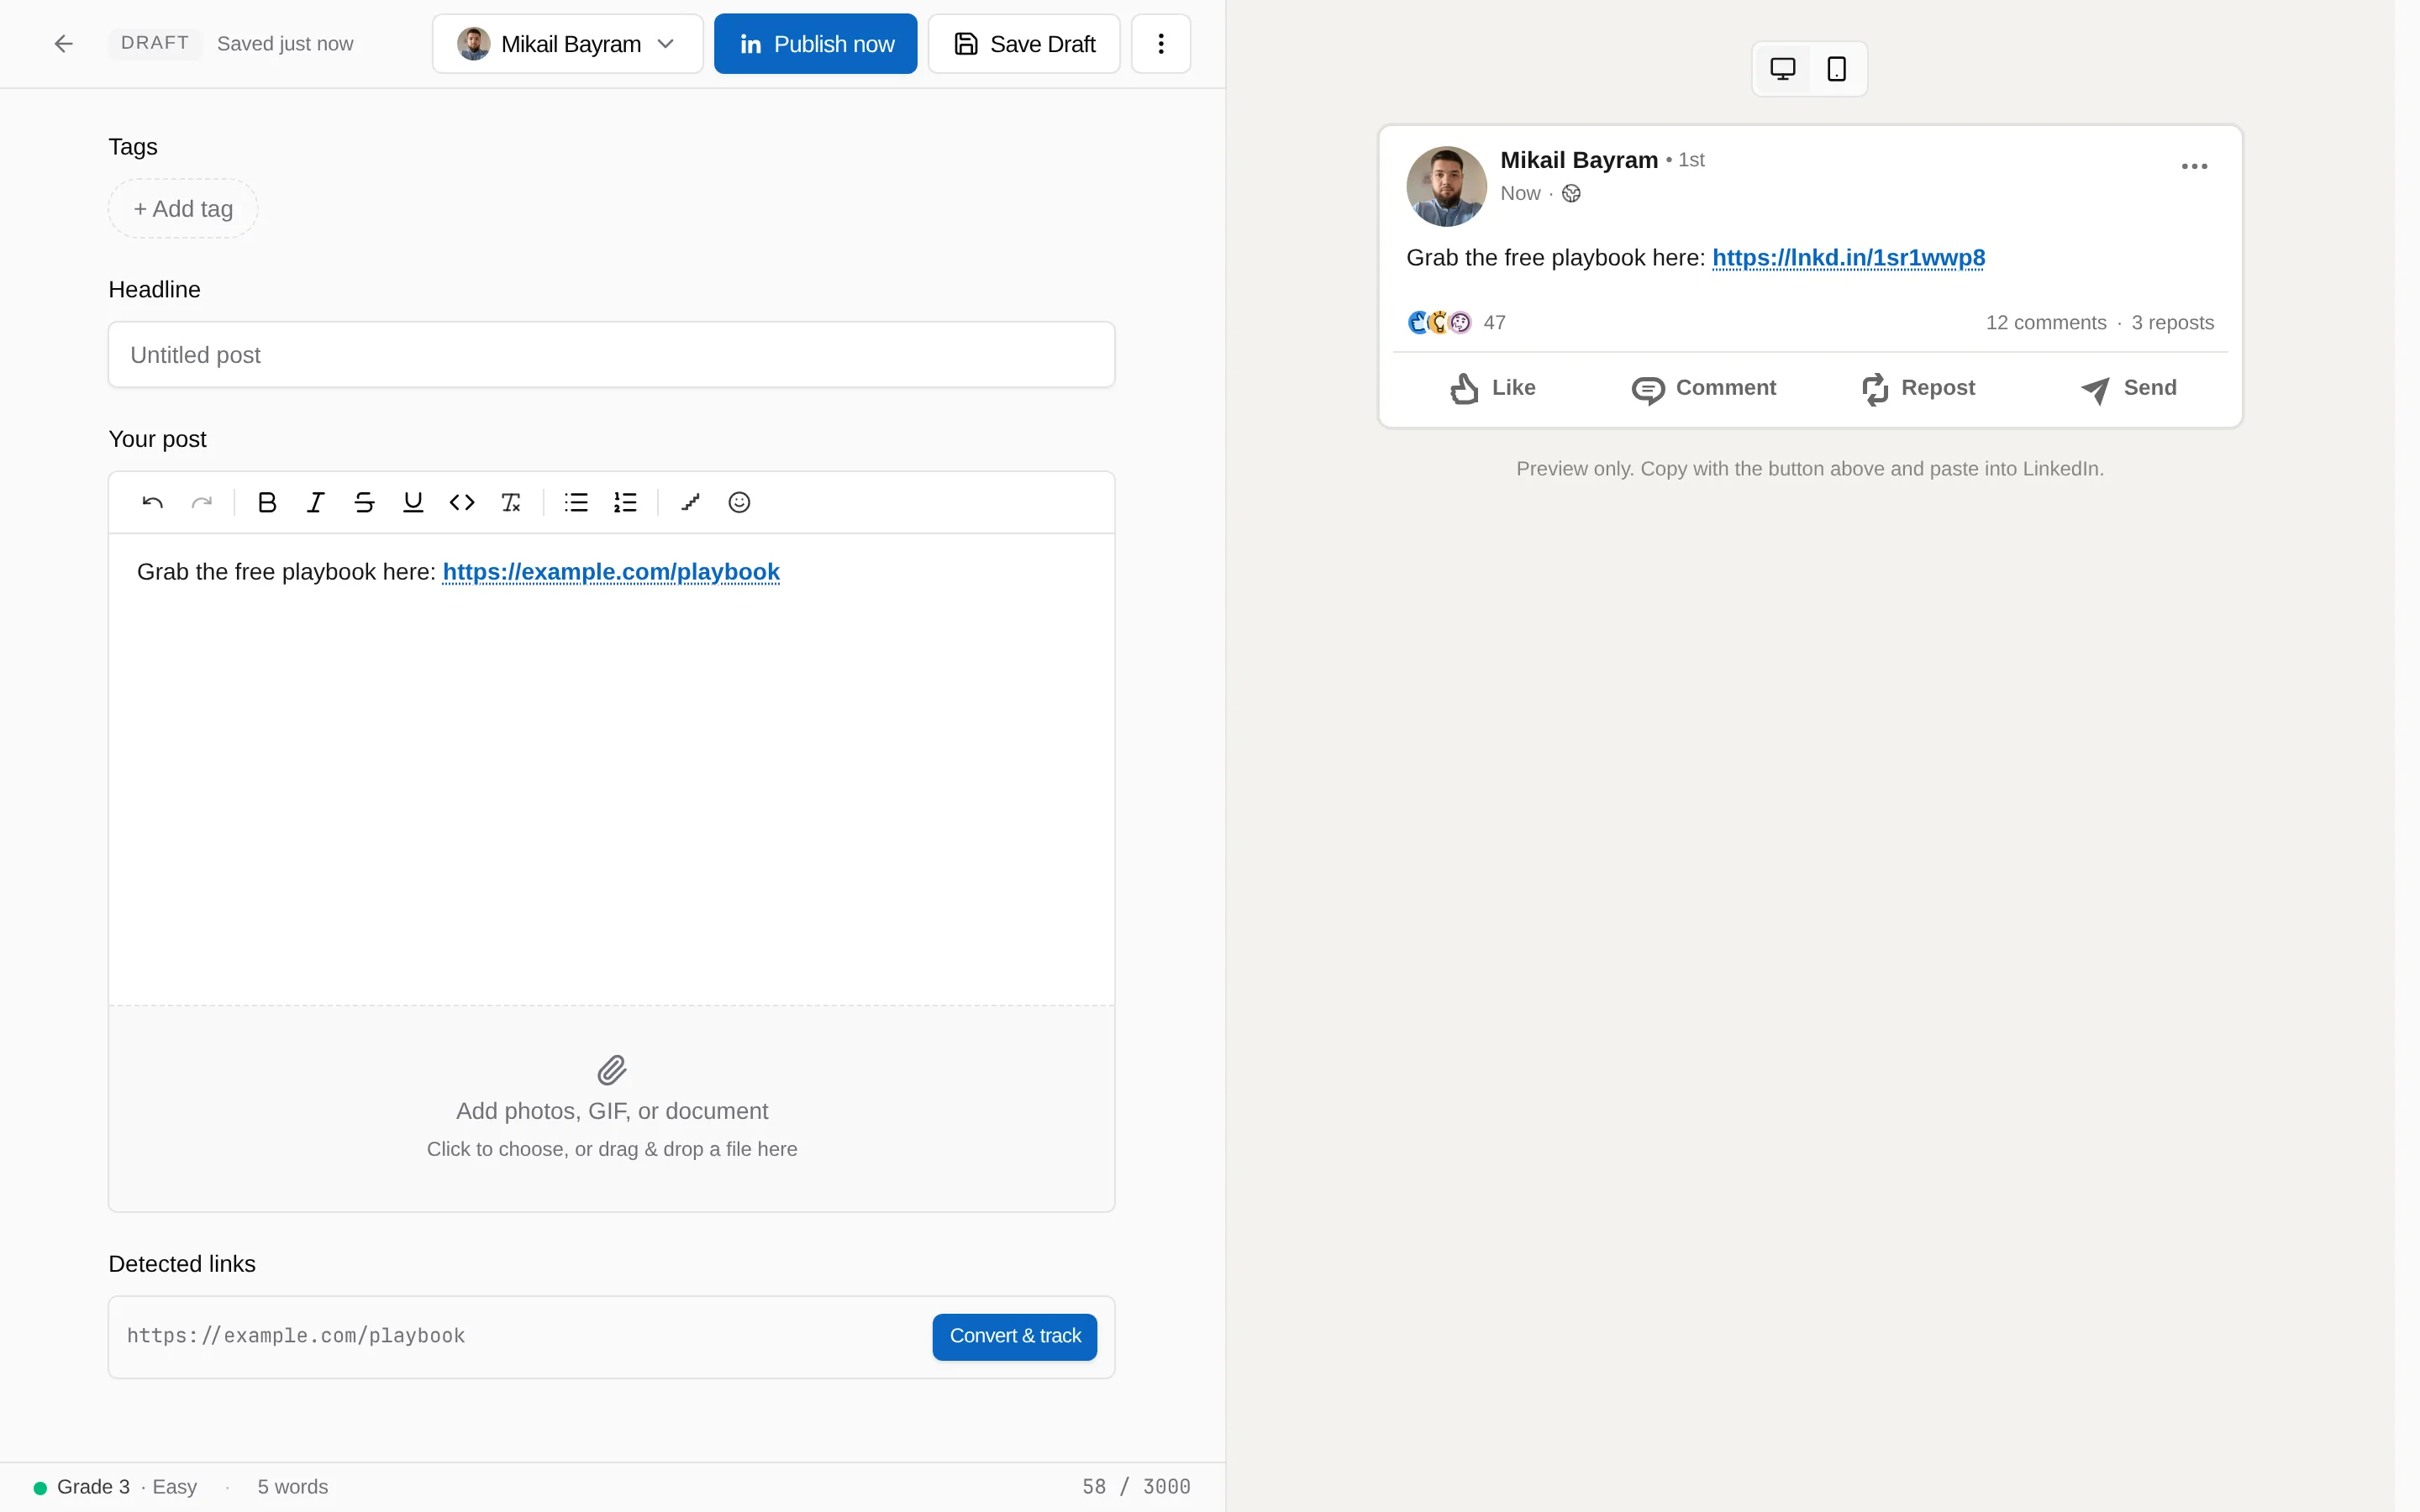Click the paperclip attachment icon

tap(612, 1070)
